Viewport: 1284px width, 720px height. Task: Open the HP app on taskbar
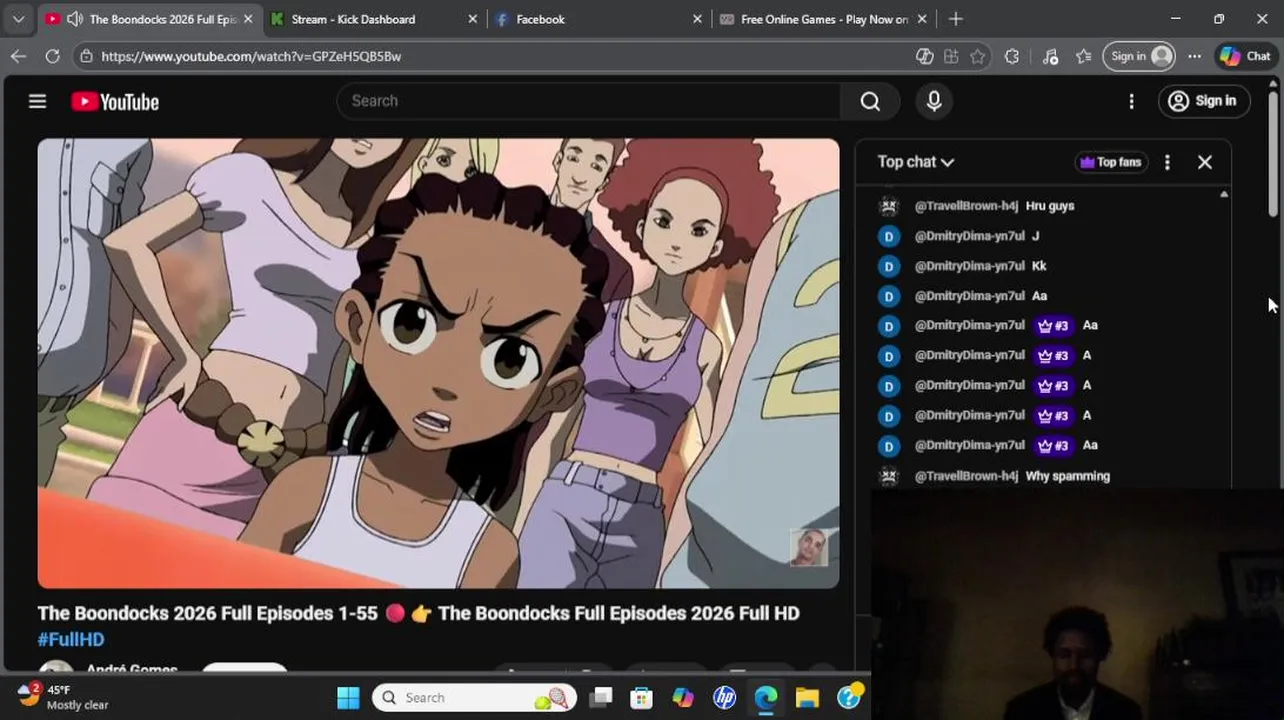[x=724, y=697]
